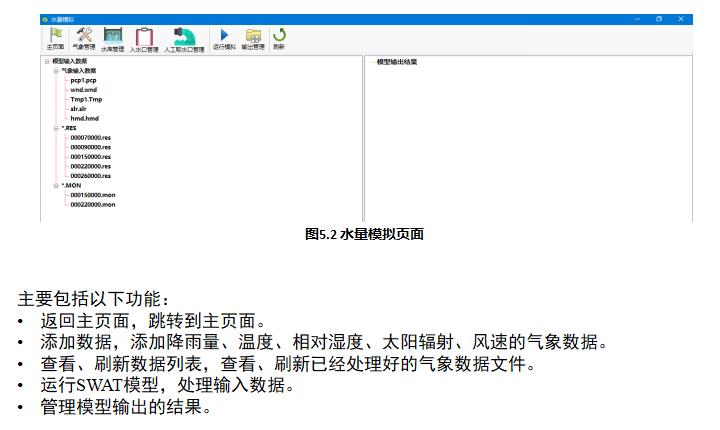Screen dimensions: 720x430
Task: Select Tmp1.Tmp file entry
Action: [86, 99]
